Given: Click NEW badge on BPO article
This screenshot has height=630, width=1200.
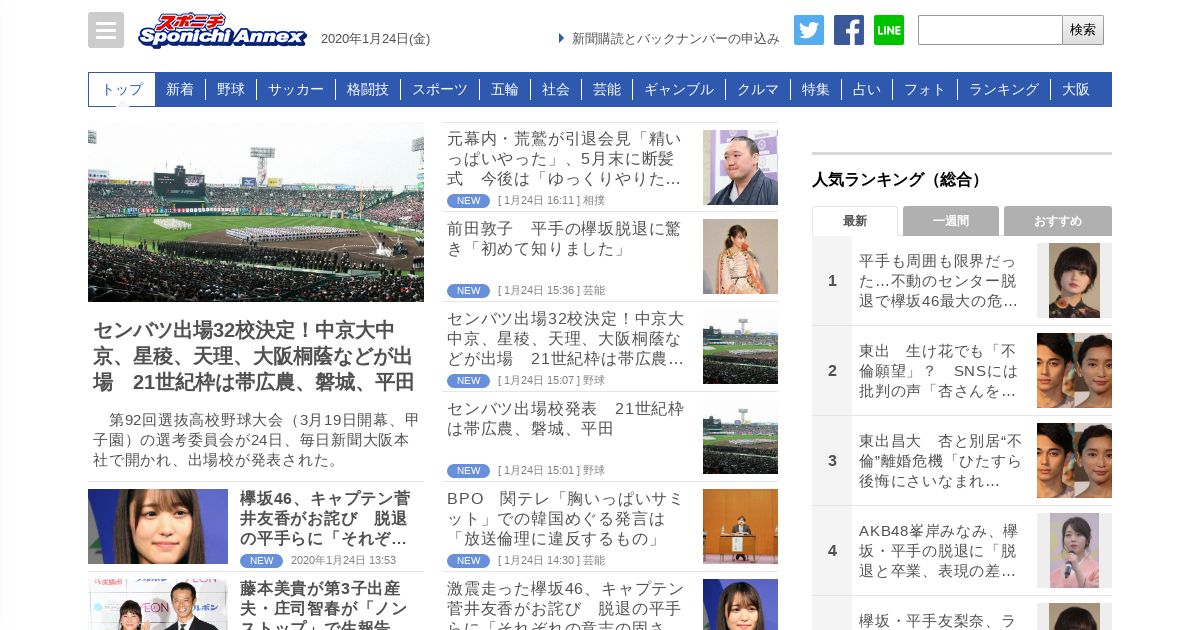Looking at the screenshot, I should pyautogui.click(x=468, y=560).
